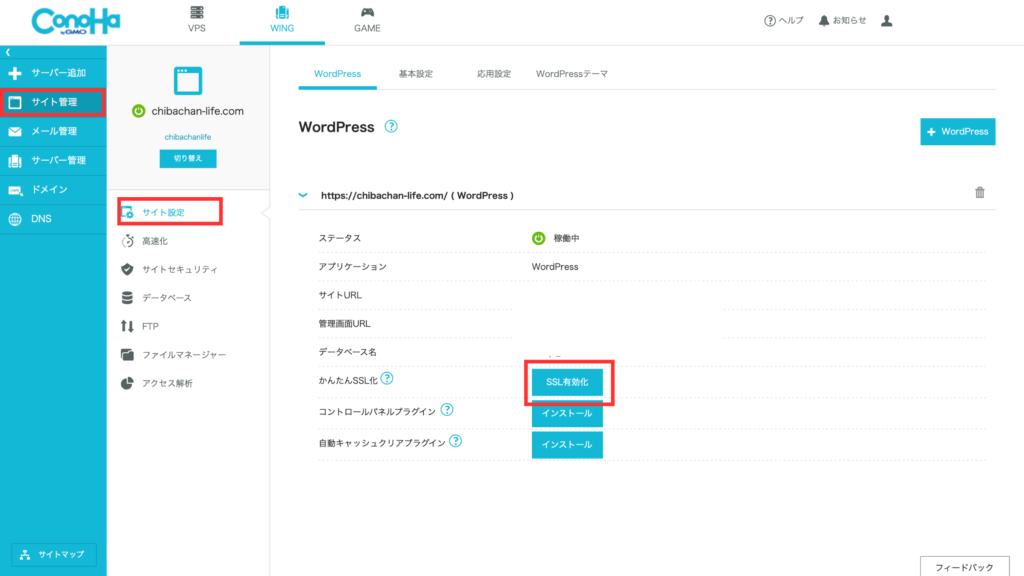This screenshot has width=1024, height=576.
Task: Click the 稼働中 status power icon
Action: click(x=538, y=238)
